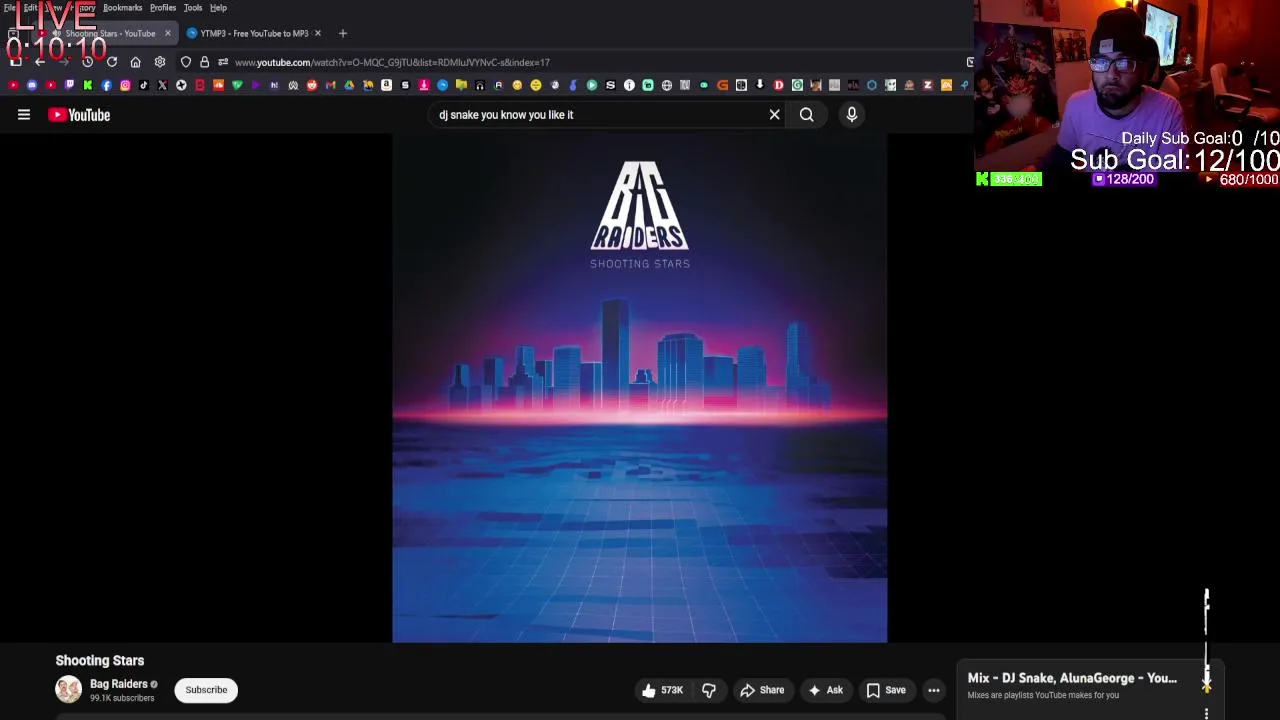The height and width of the screenshot is (720, 1280).
Task: Go back with browser back arrow
Action: (40, 62)
